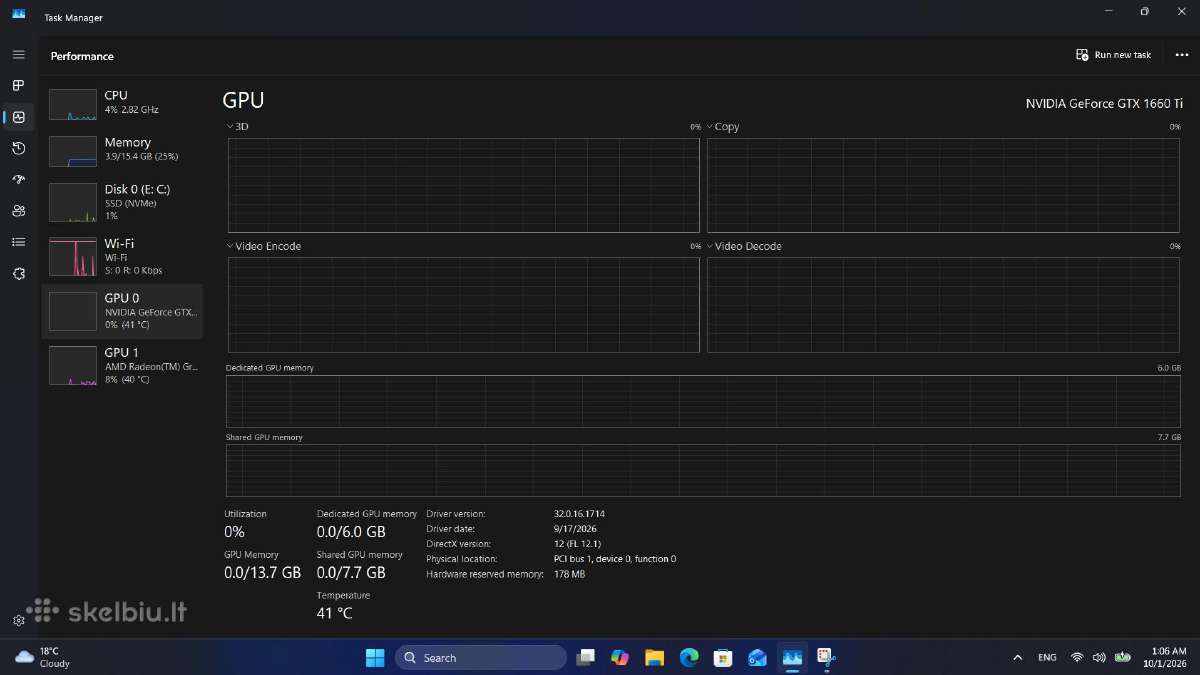Click the Utilization 0% value
The image size is (1200, 675).
point(234,532)
